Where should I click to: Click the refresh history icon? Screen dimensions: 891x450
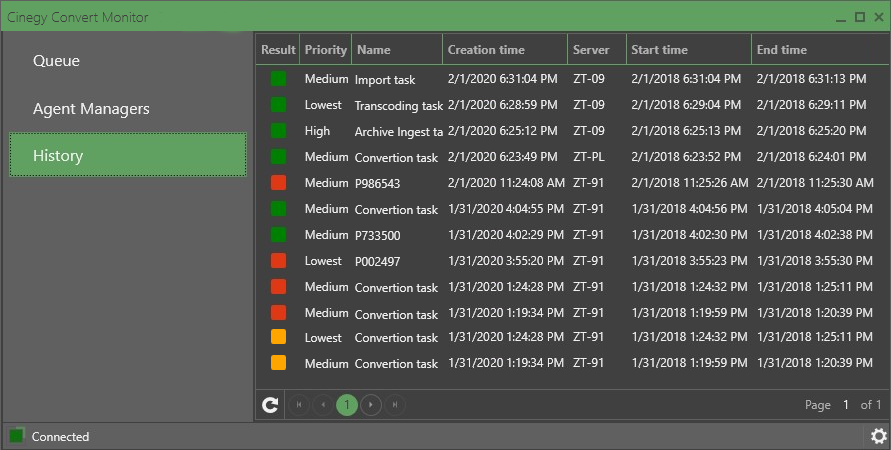[270, 405]
